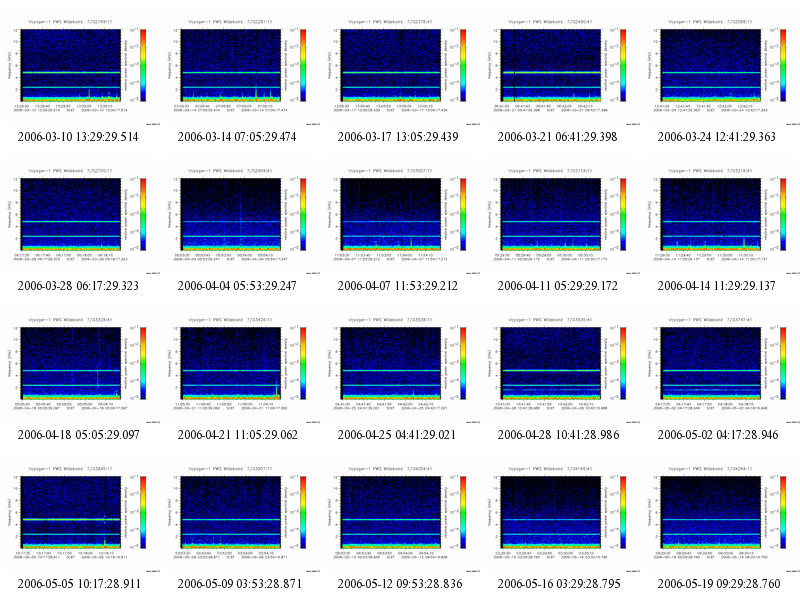This screenshot has width=800, height=596.
Task: Click the caption text 2006-03-14 07:05:29.474
Action: [237, 137]
